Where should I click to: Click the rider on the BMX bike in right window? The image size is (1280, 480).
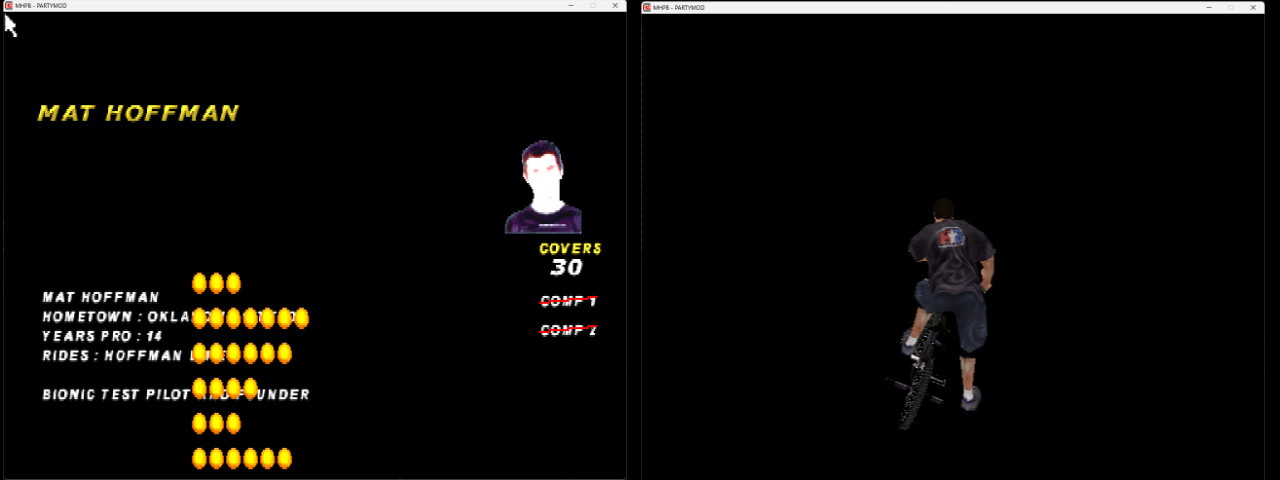(x=939, y=313)
